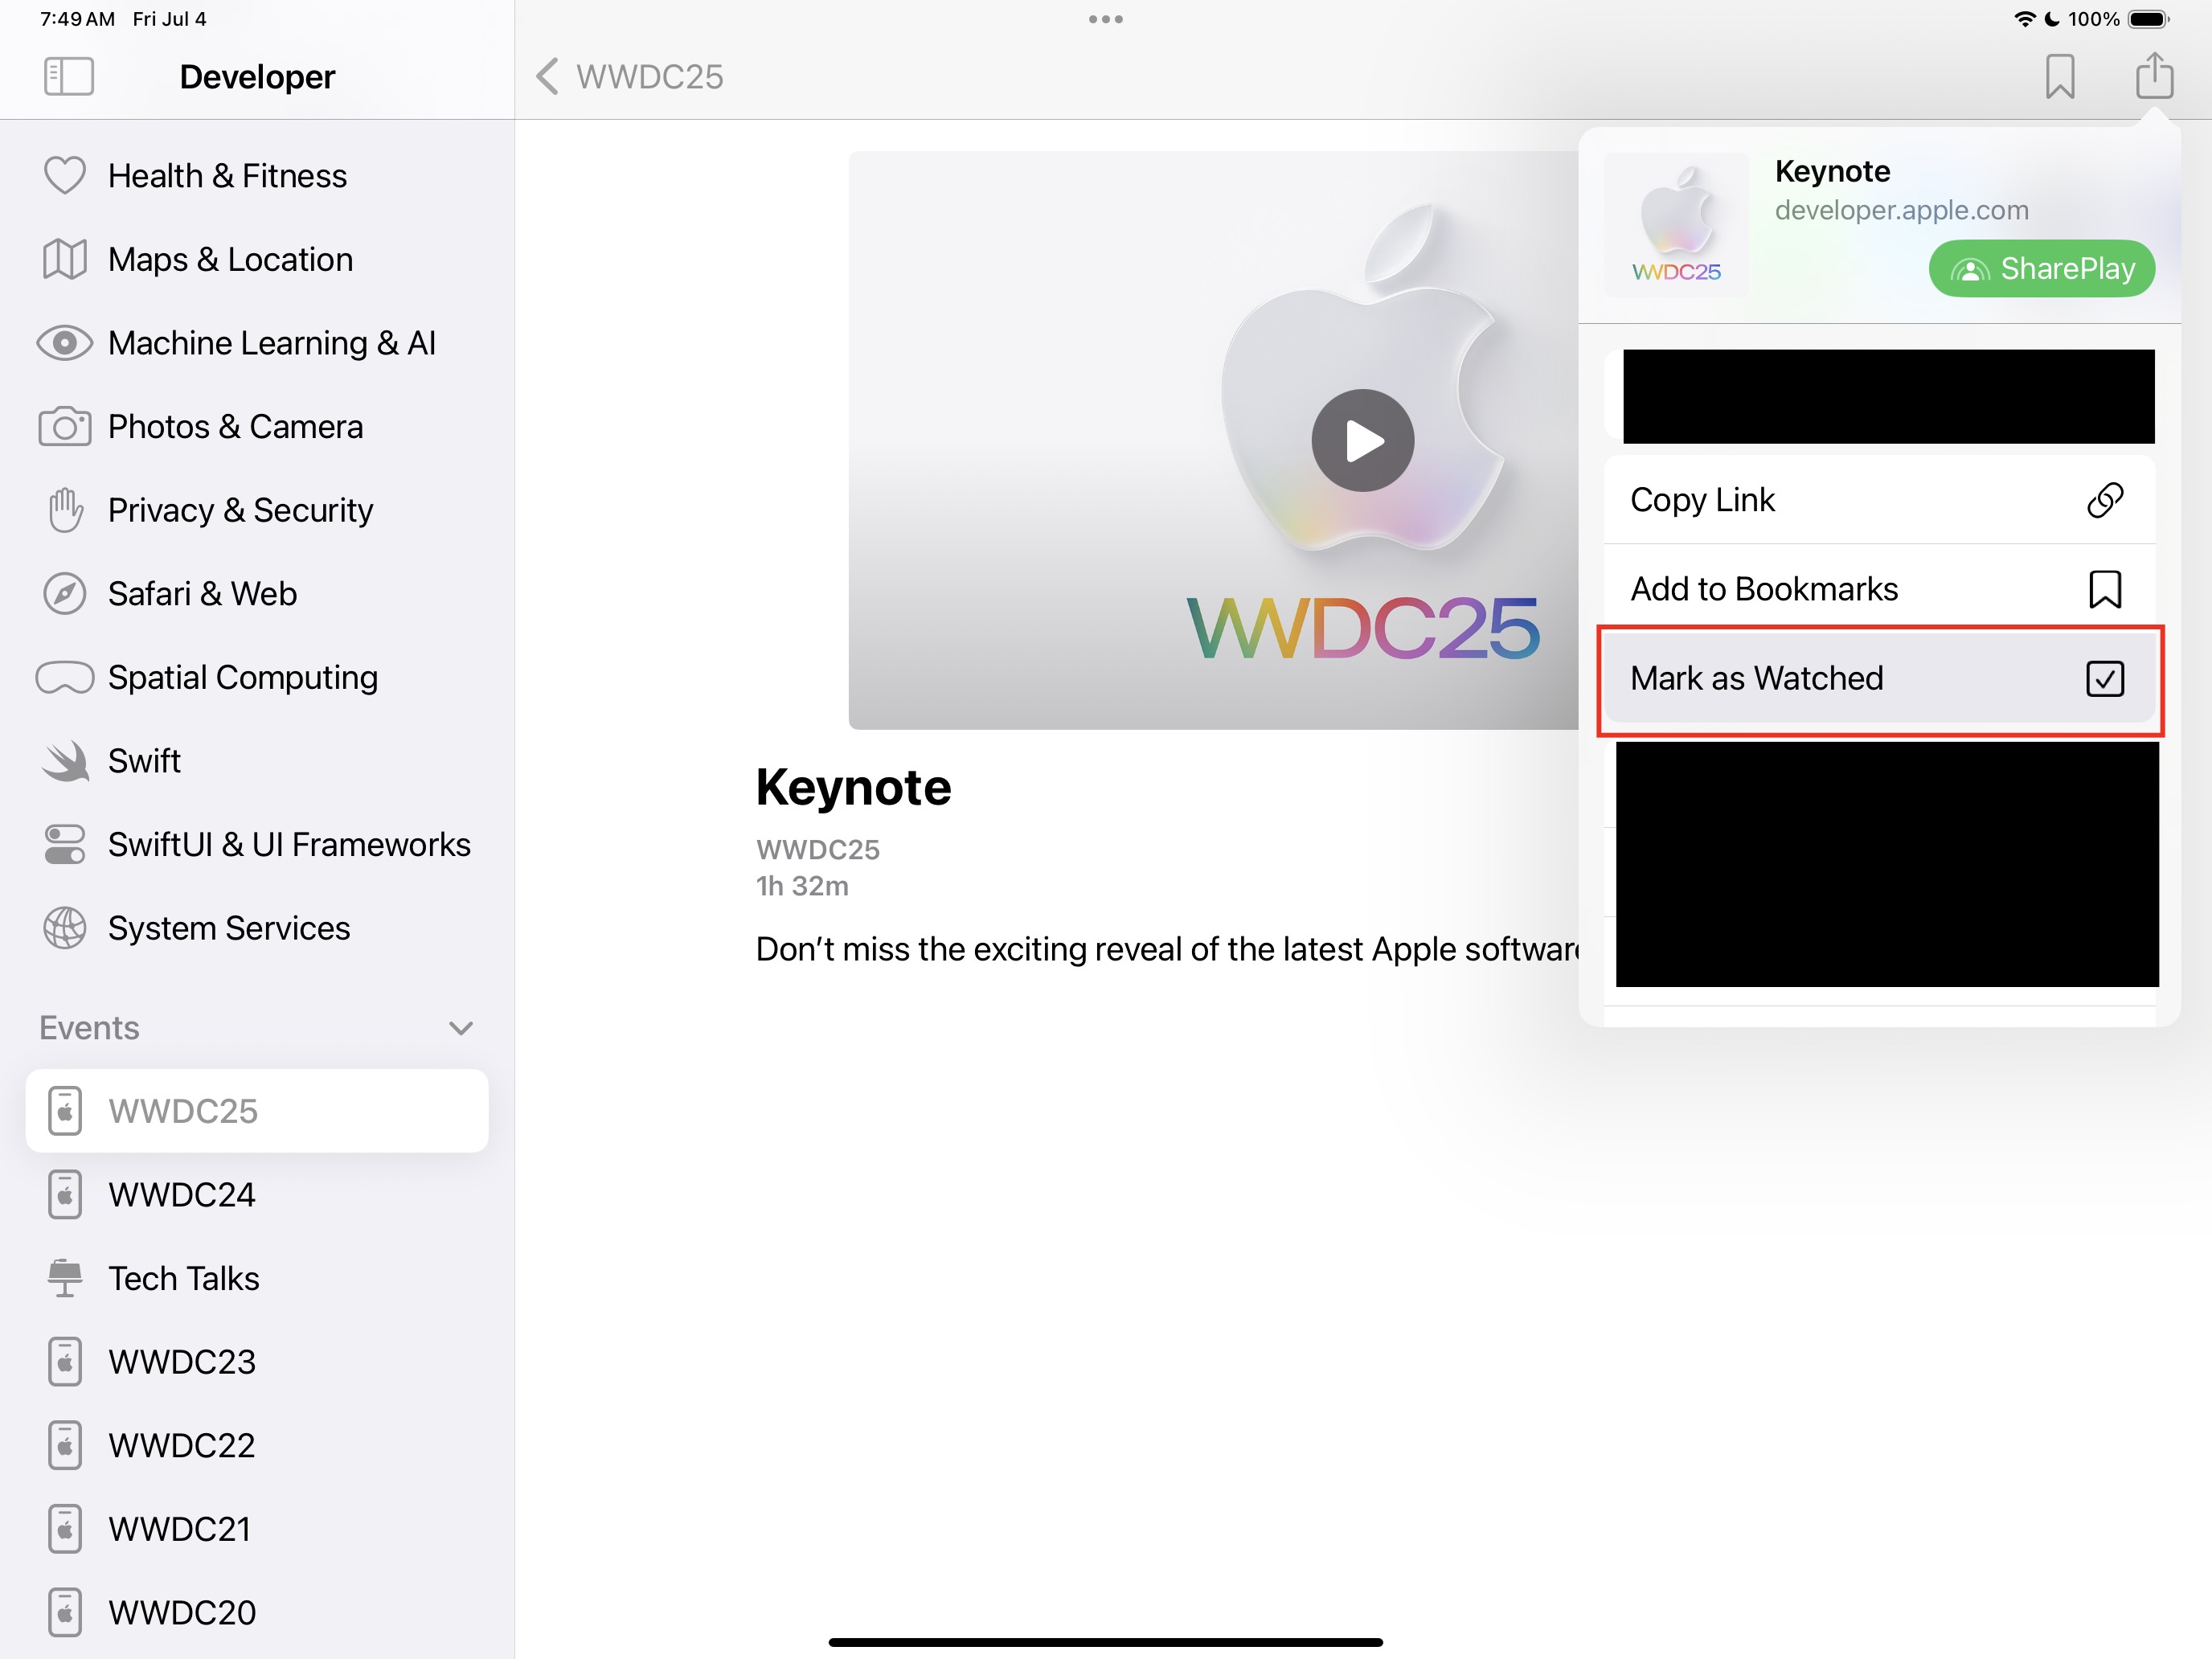The height and width of the screenshot is (1659, 2212).
Task: Start SharePlay for Keynote
Action: (2041, 268)
